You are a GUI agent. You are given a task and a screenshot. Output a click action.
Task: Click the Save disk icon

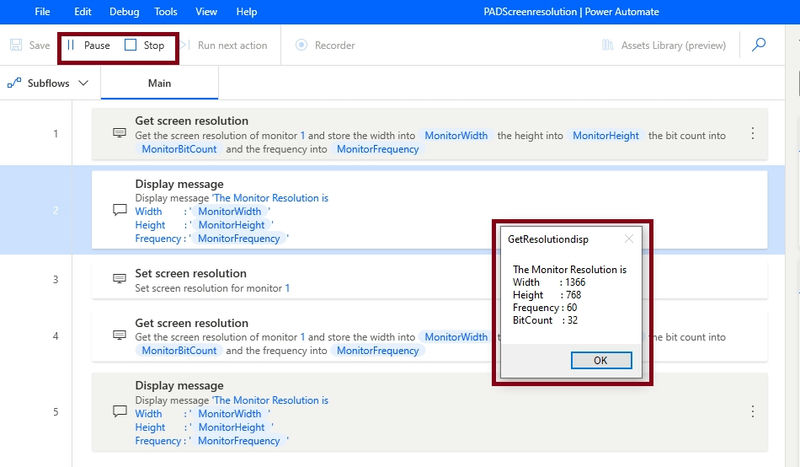16,45
